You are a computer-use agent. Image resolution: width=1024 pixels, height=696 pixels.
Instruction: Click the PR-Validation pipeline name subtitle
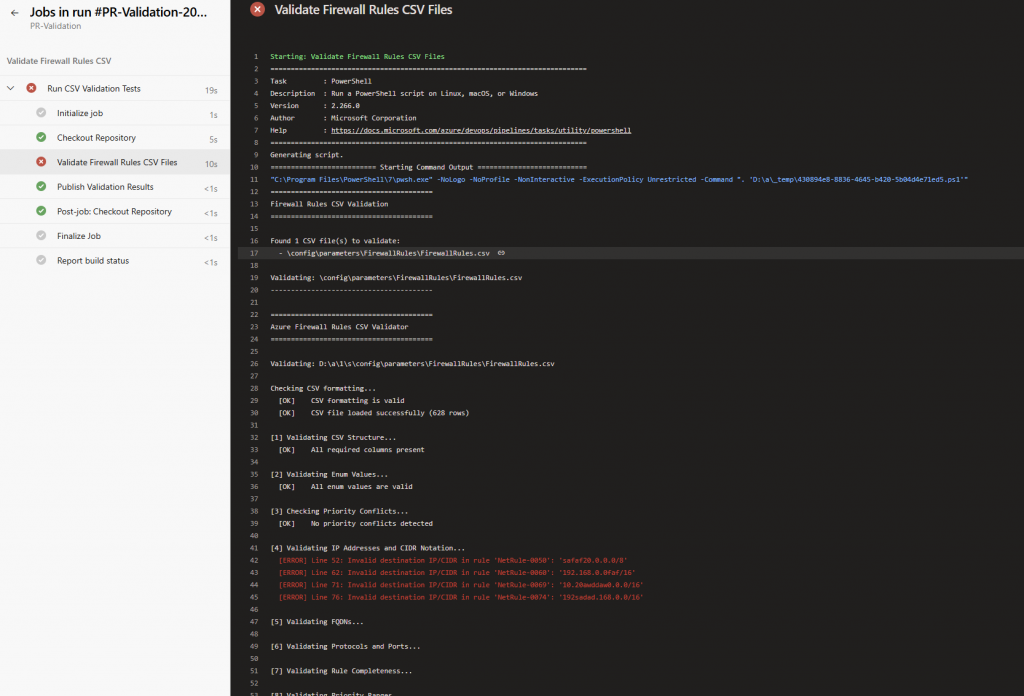coord(55,27)
